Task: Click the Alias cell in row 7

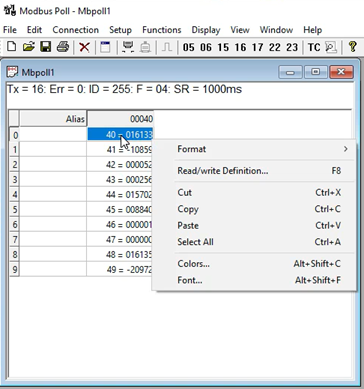Action: pyautogui.click(x=53, y=240)
